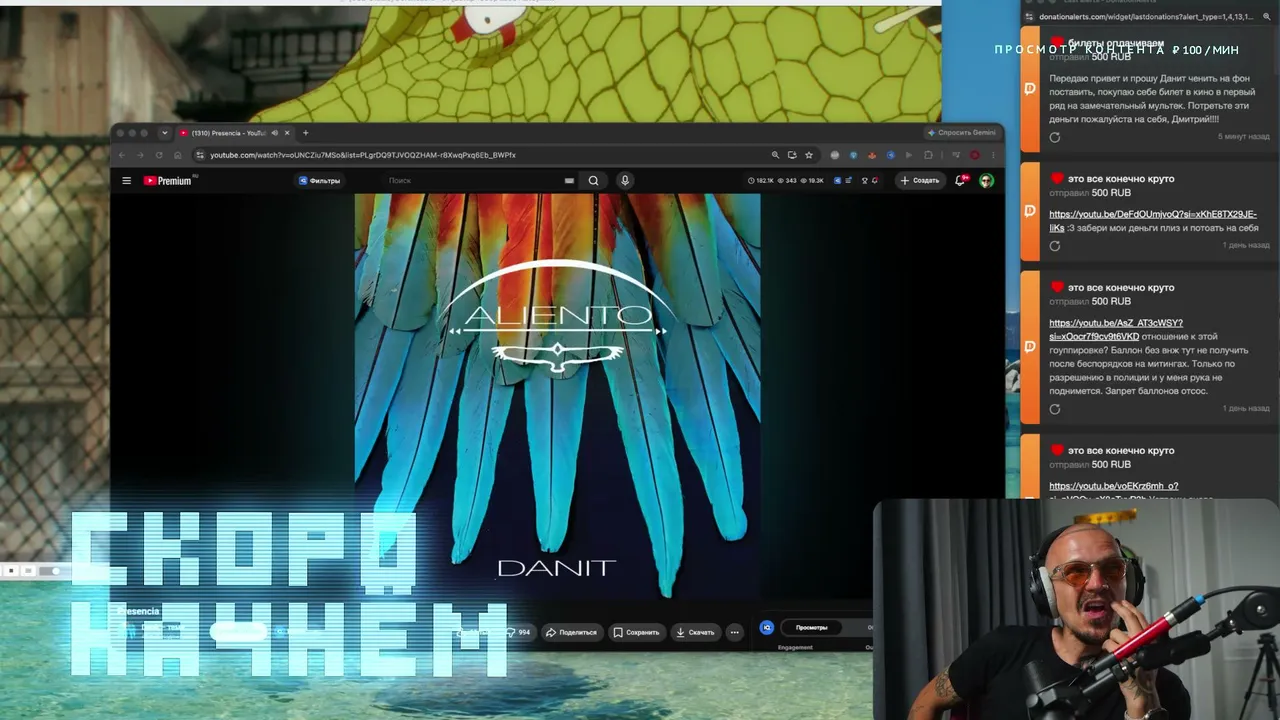Click the browser home button

tap(177, 155)
